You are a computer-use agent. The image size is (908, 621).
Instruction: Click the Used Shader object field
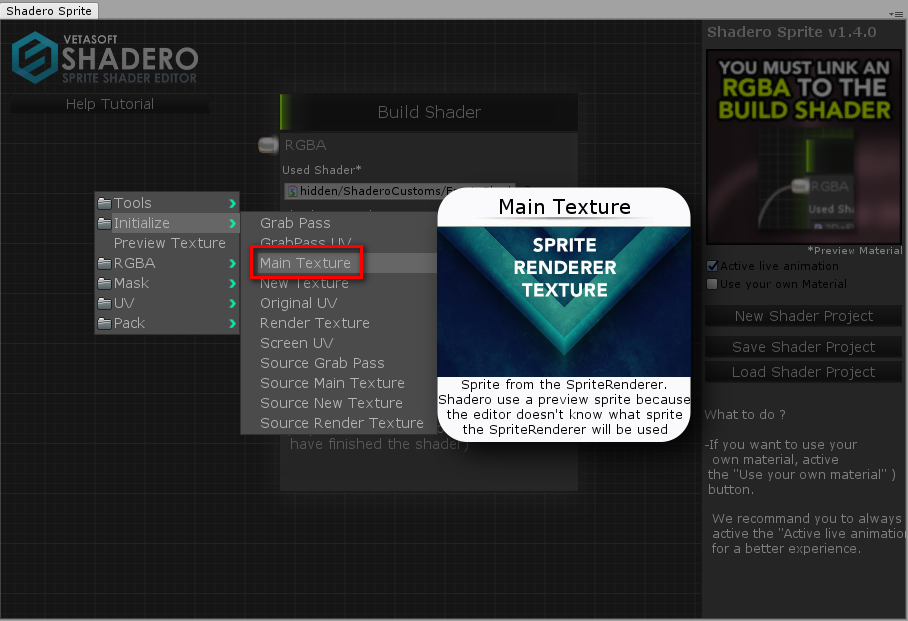[400, 191]
